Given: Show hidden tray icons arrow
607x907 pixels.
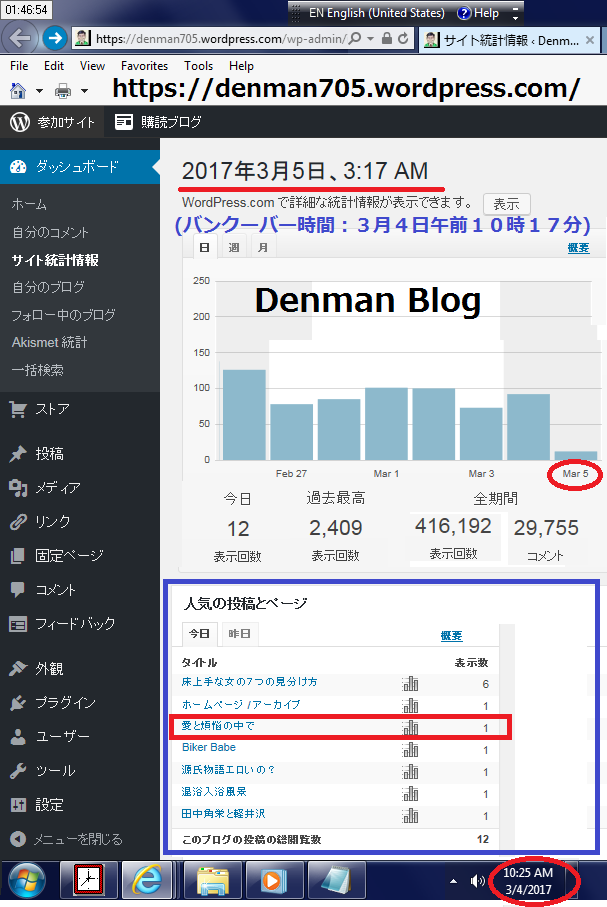Looking at the screenshot, I should click(x=454, y=881).
